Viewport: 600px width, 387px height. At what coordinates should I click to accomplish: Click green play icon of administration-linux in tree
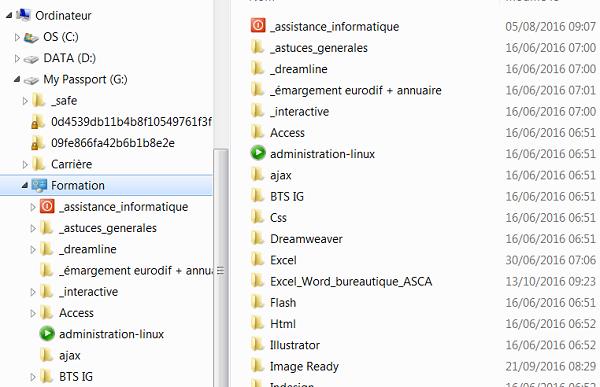pos(47,334)
